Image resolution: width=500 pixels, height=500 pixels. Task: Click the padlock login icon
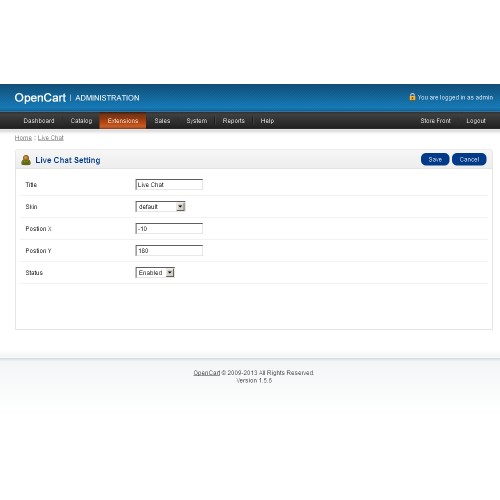[412, 97]
